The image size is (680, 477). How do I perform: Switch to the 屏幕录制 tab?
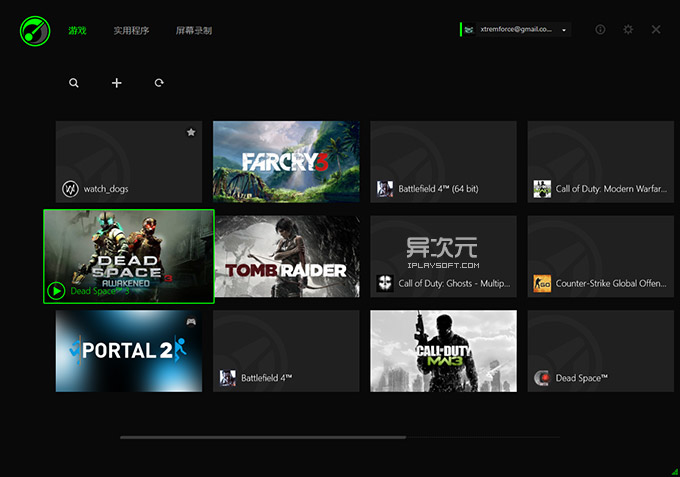click(194, 30)
